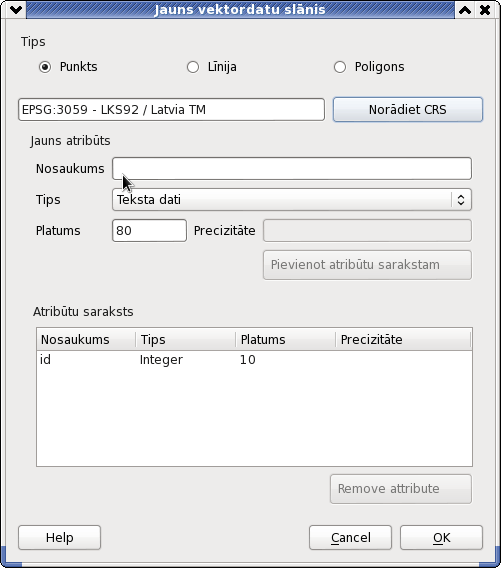Image resolution: width=501 pixels, height=568 pixels.
Task: Close the Jauns vektordatu slānis dialog
Action: click(484, 10)
